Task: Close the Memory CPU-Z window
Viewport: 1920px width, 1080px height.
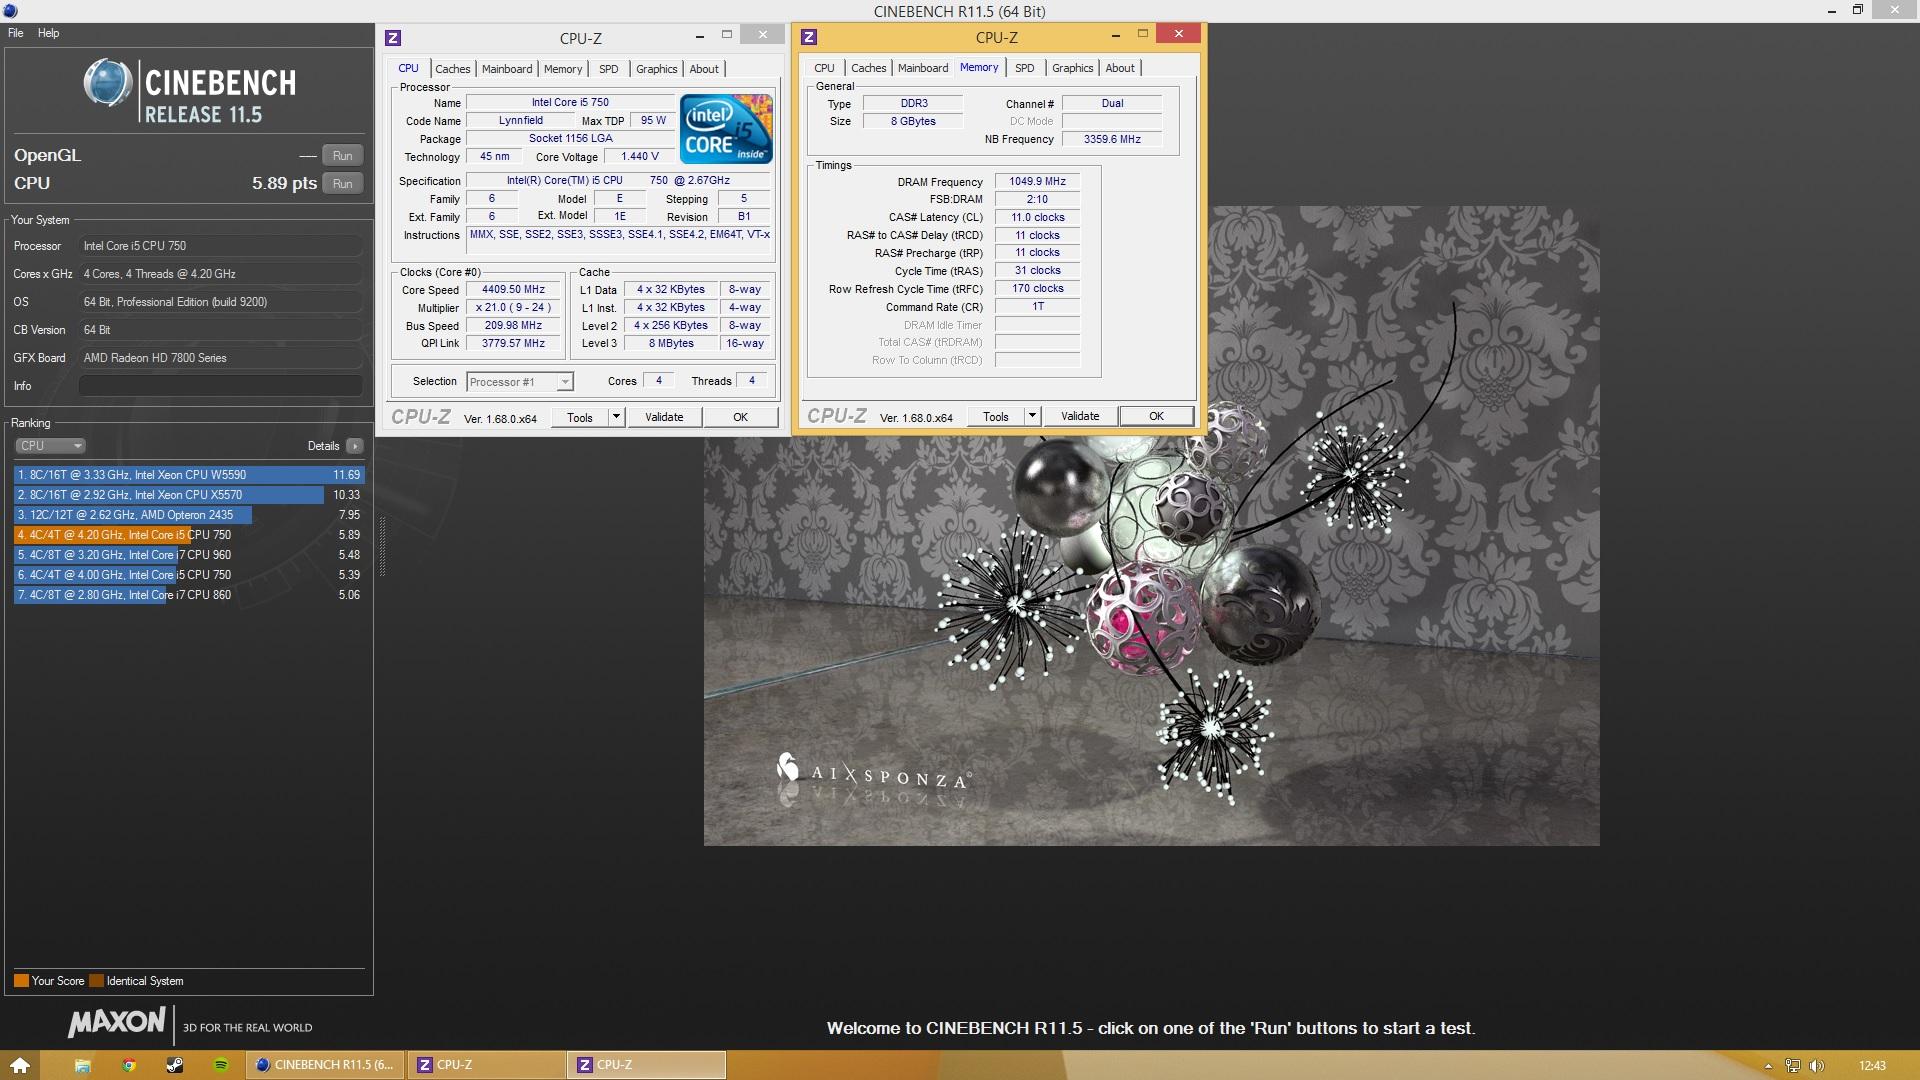Action: (x=1179, y=34)
